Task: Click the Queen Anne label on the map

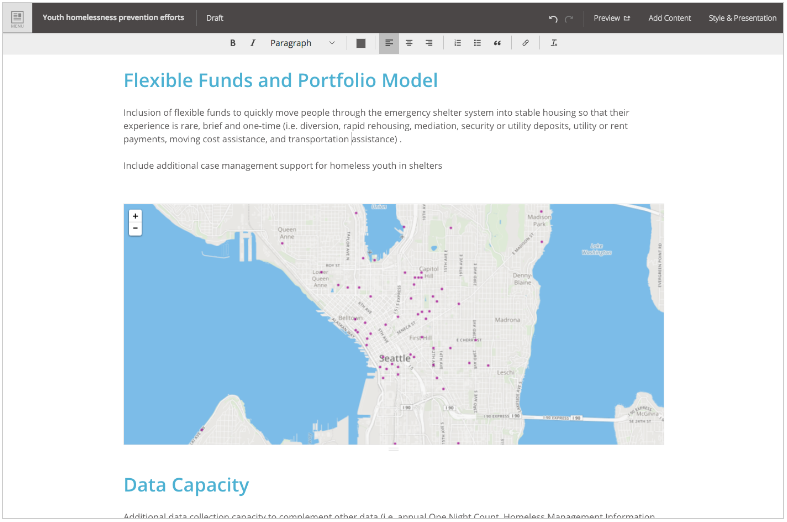Action: (287, 233)
